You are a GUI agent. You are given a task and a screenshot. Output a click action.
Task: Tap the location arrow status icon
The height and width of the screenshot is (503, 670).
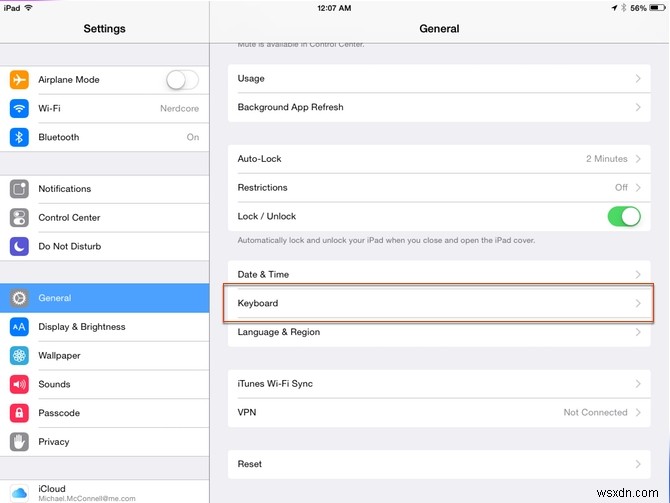click(x=614, y=8)
